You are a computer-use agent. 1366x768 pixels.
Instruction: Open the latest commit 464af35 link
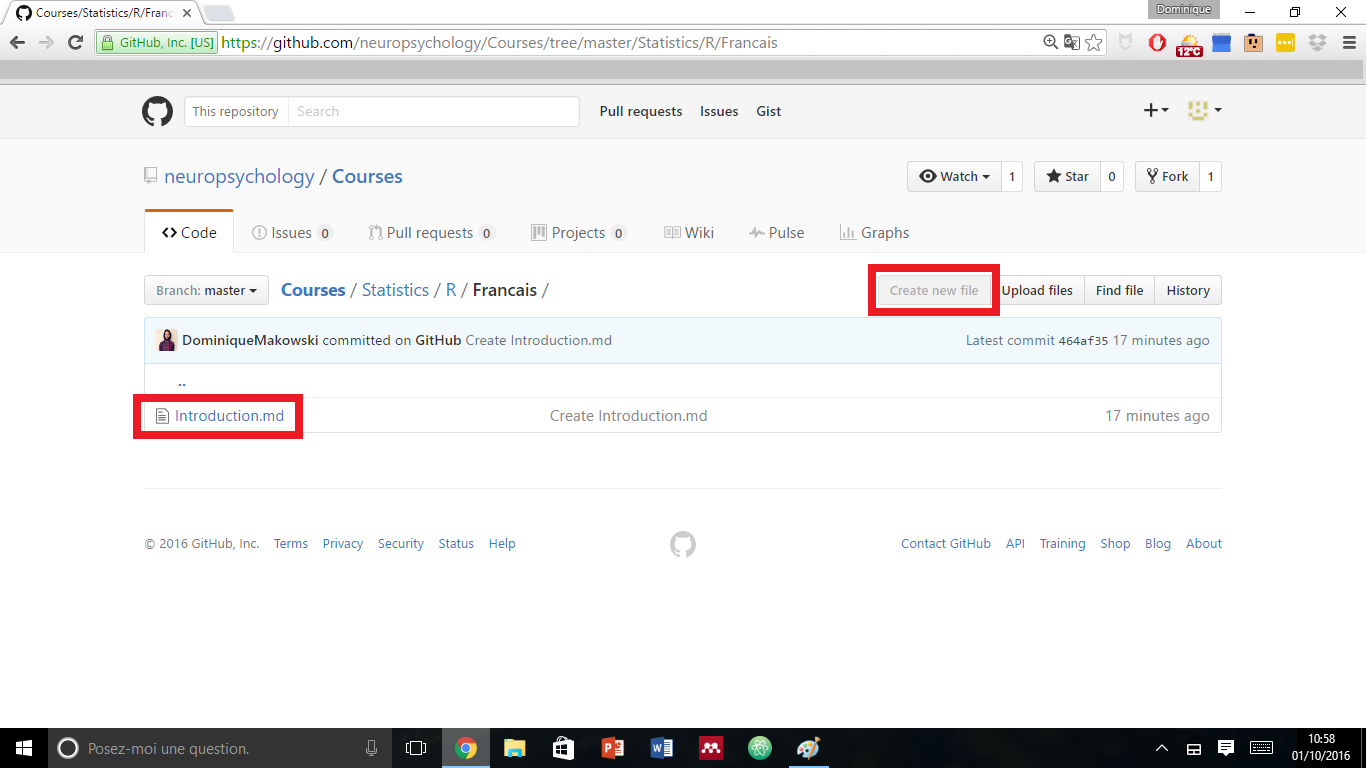(1083, 340)
